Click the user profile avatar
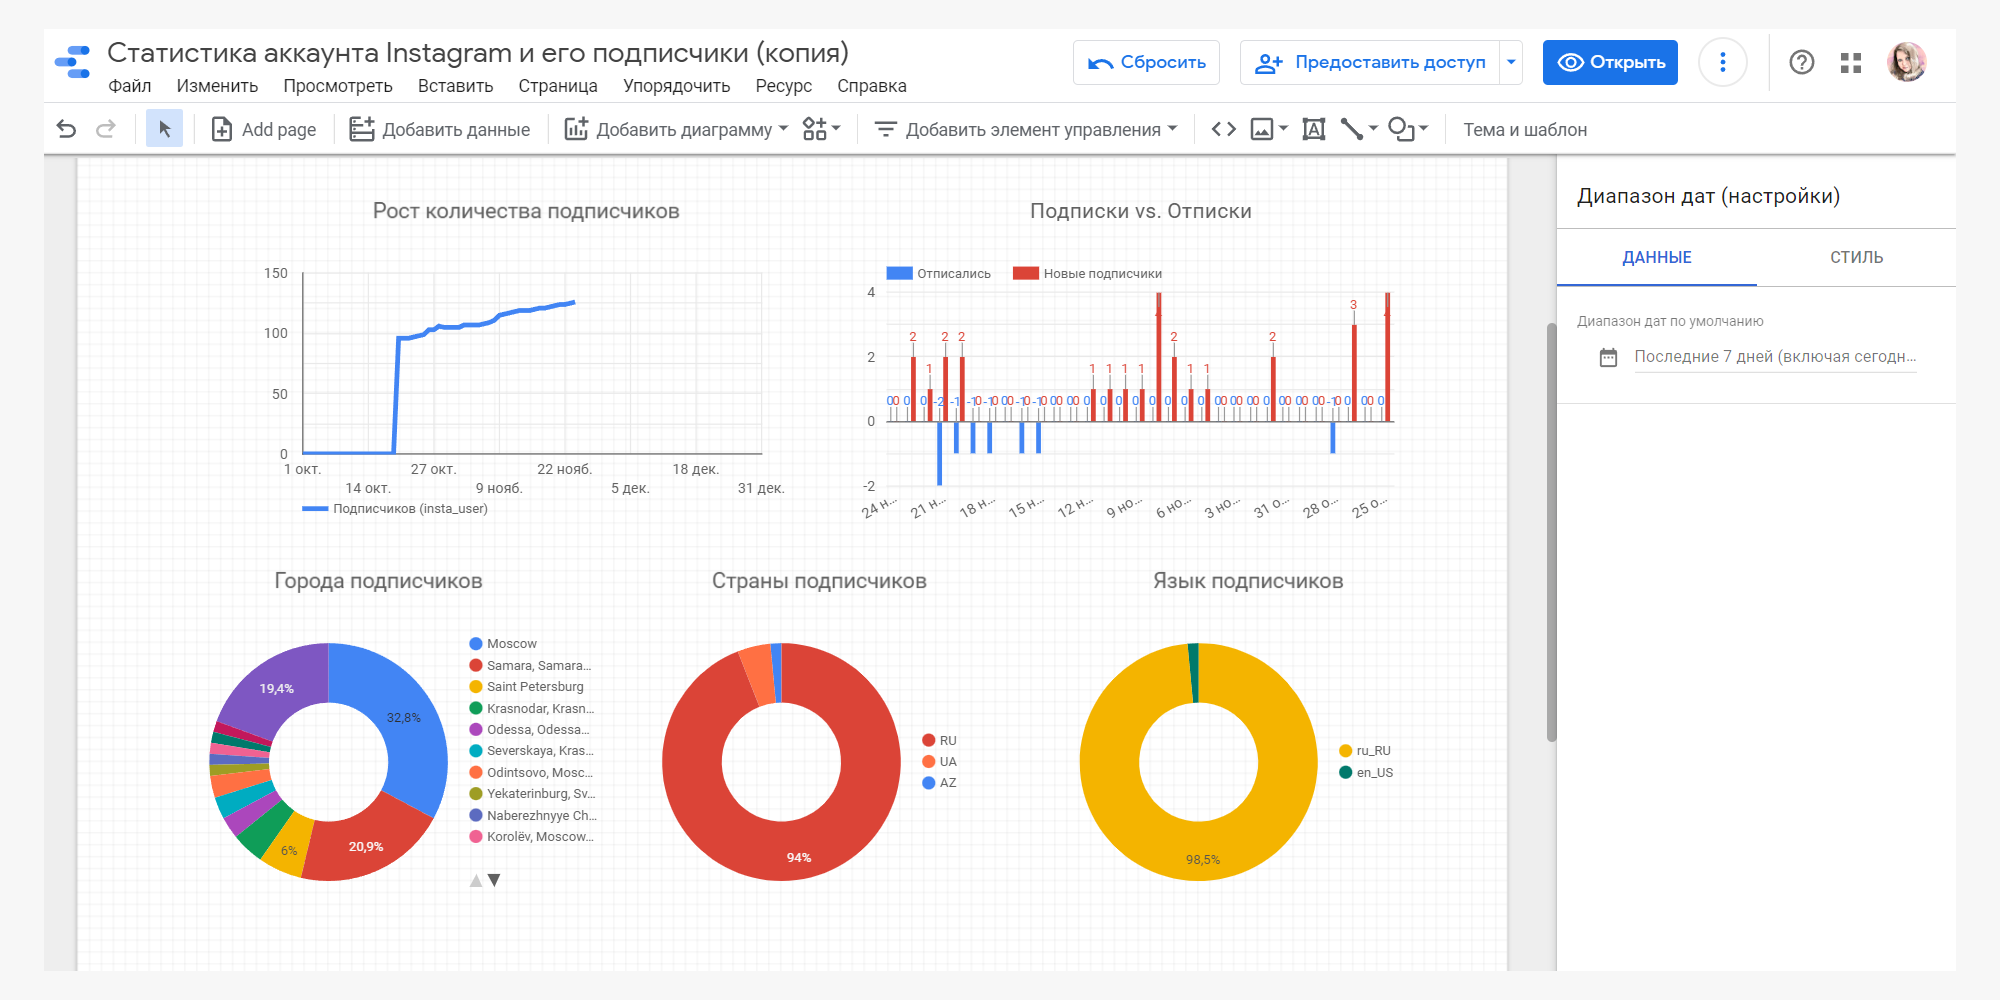The height and width of the screenshot is (1000, 2000). [x=1906, y=63]
